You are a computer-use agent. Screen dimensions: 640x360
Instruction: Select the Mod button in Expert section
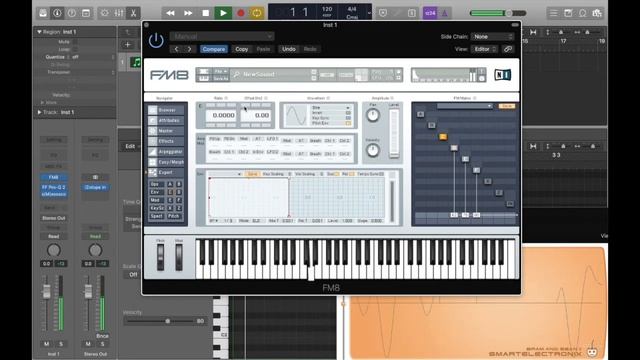pos(156,200)
